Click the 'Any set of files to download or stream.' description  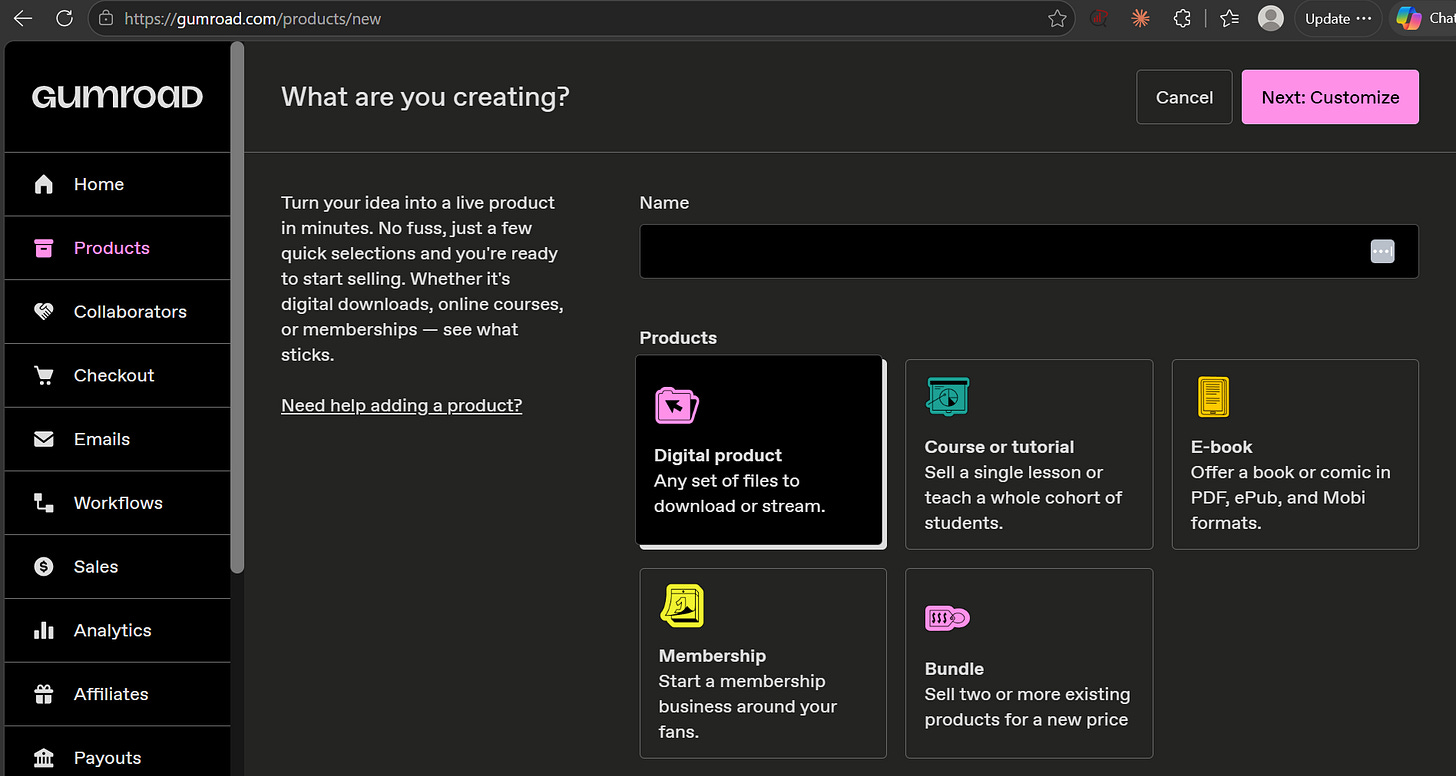[740, 493]
